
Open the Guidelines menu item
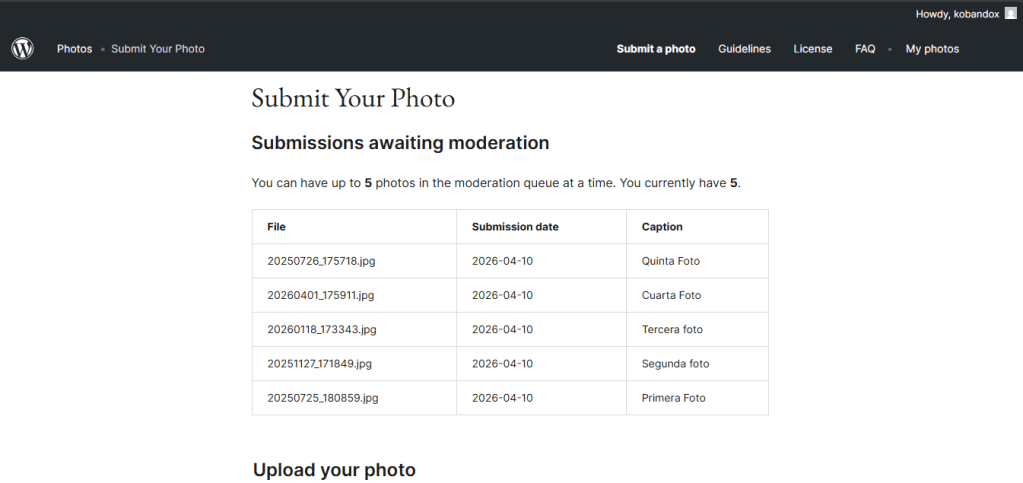(744, 49)
